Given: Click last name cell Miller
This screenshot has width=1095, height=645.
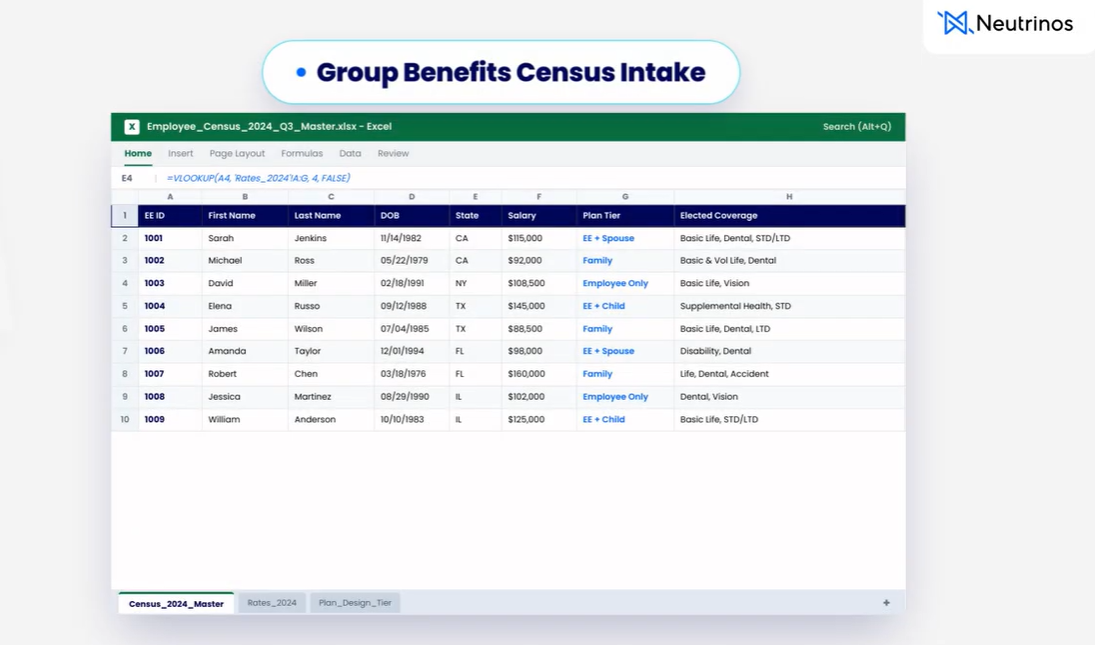Looking at the screenshot, I should click(331, 283).
